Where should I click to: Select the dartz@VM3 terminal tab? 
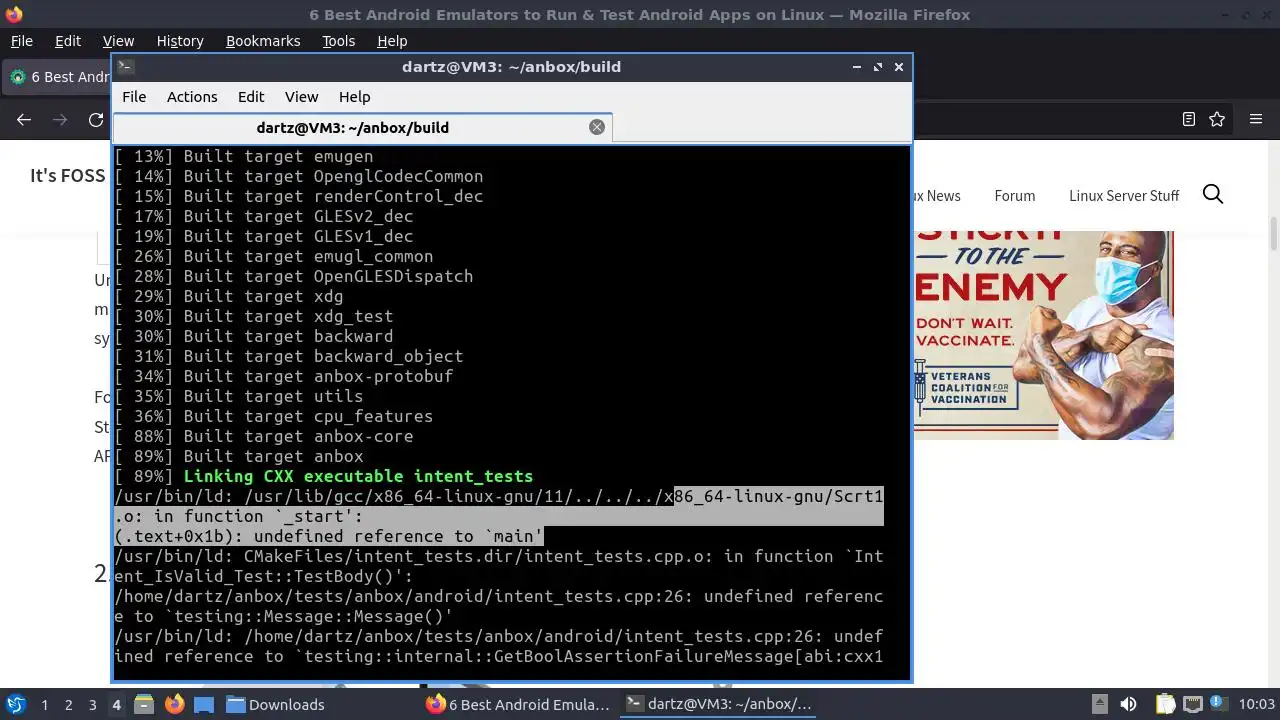tap(352, 127)
